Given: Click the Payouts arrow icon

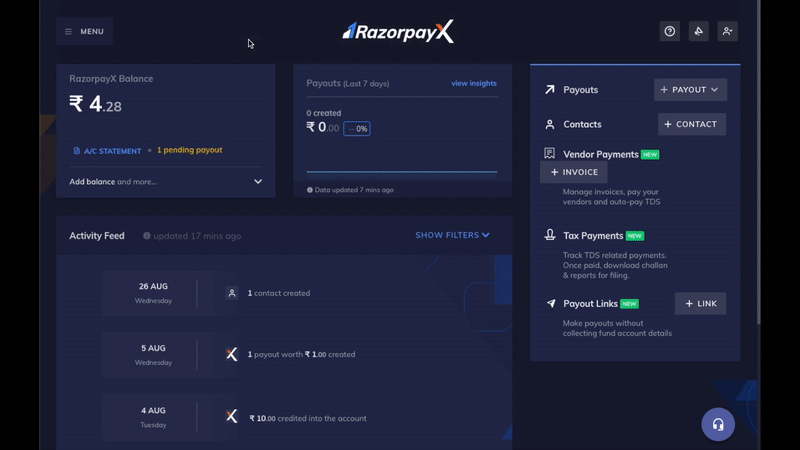Looking at the screenshot, I should coord(549,89).
